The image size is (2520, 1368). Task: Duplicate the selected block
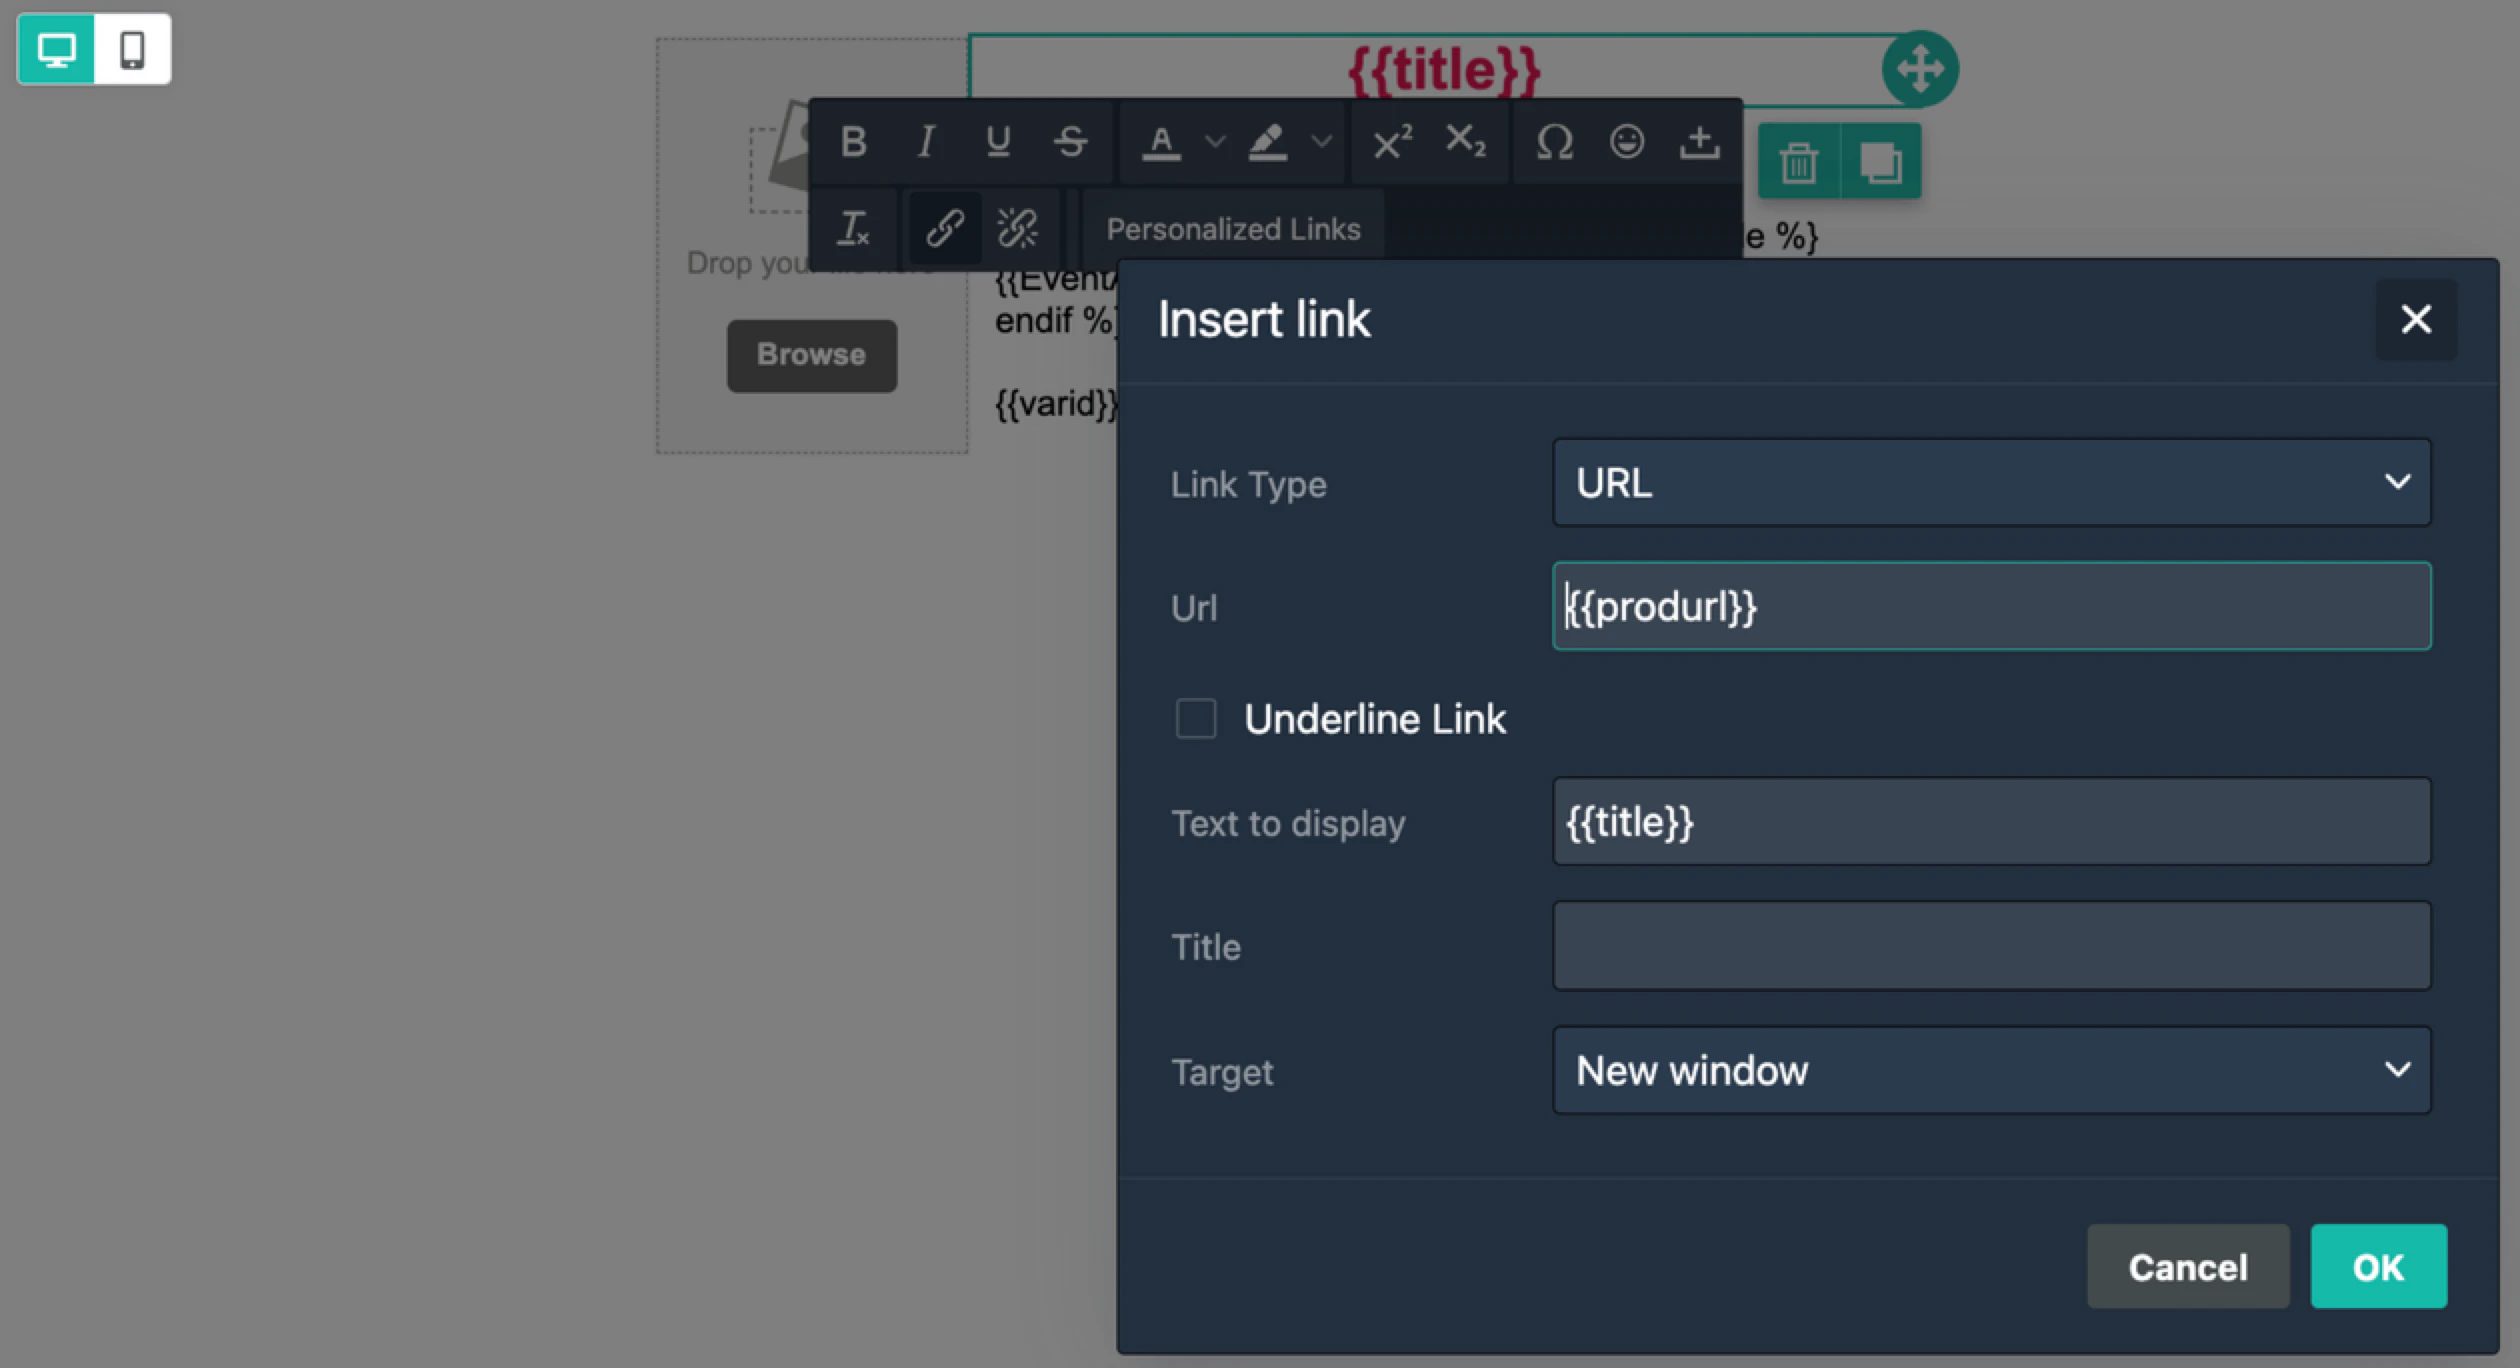pyautogui.click(x=1880, y=162)
